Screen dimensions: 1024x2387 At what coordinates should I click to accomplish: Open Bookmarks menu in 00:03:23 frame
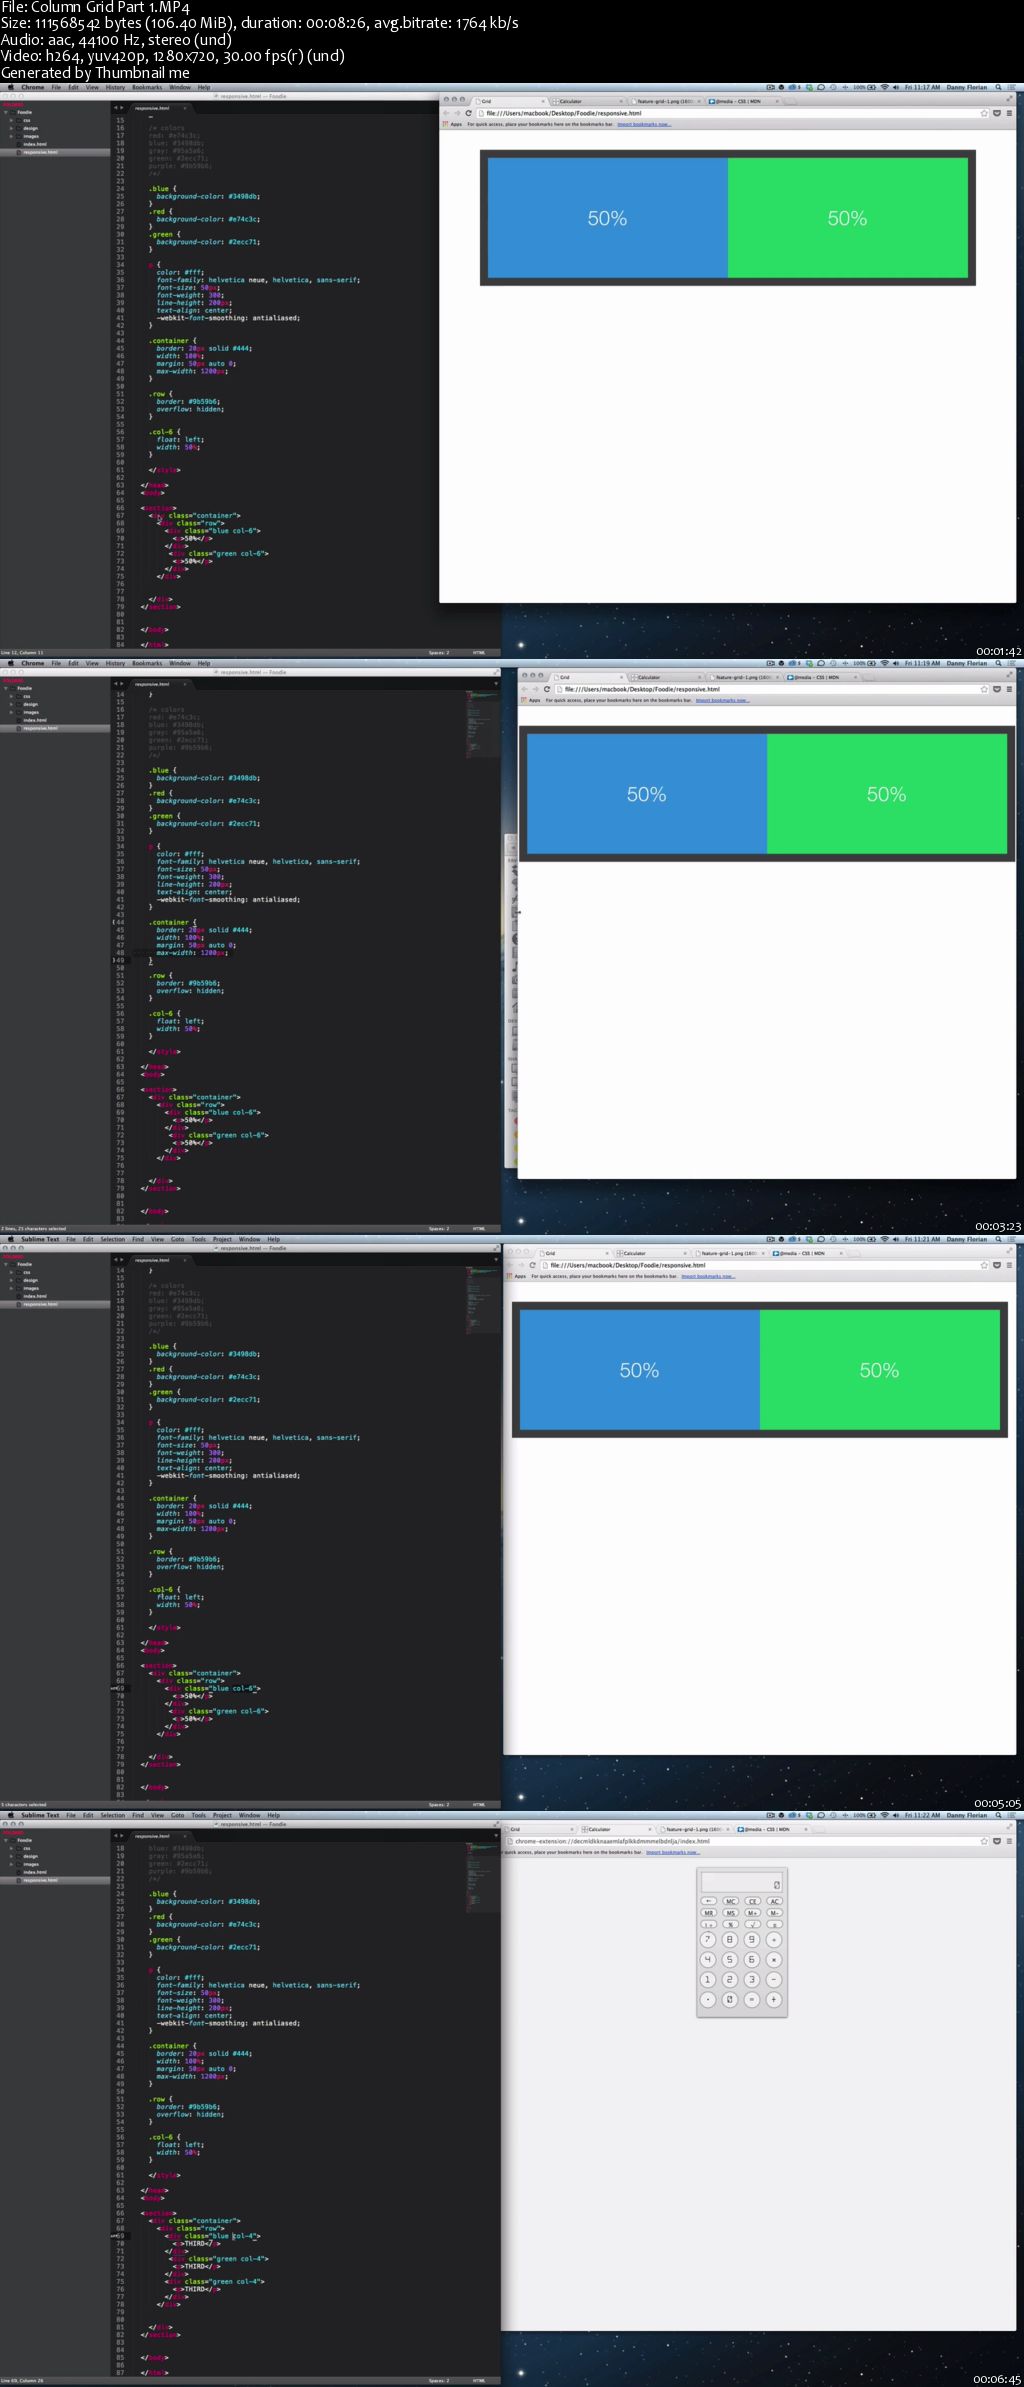coord(147,663)
